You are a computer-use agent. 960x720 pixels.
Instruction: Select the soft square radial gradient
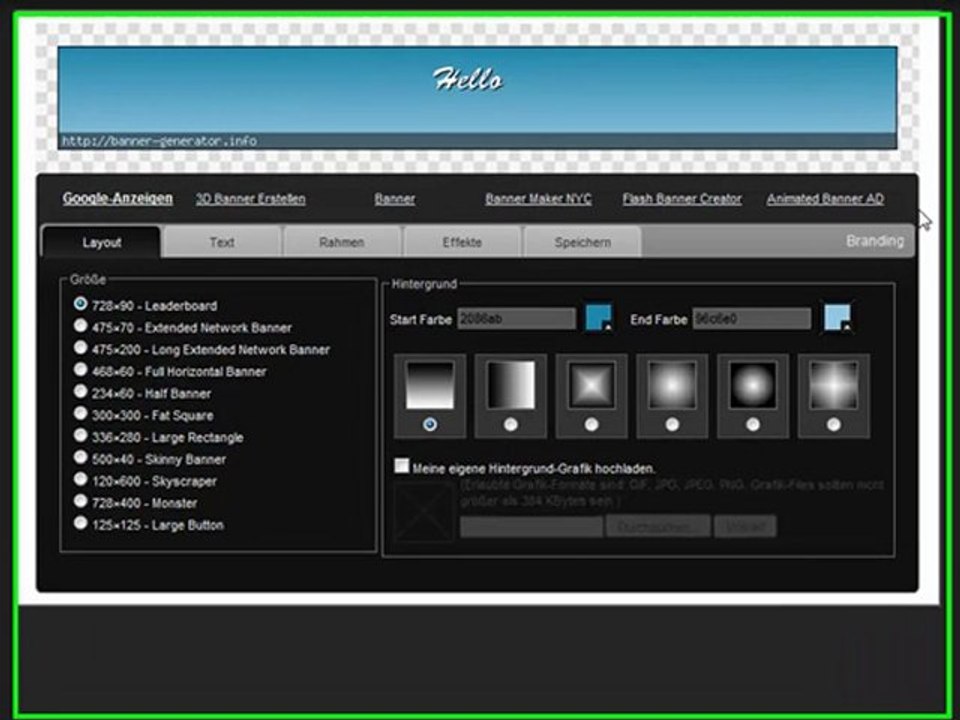click(672, 385)
